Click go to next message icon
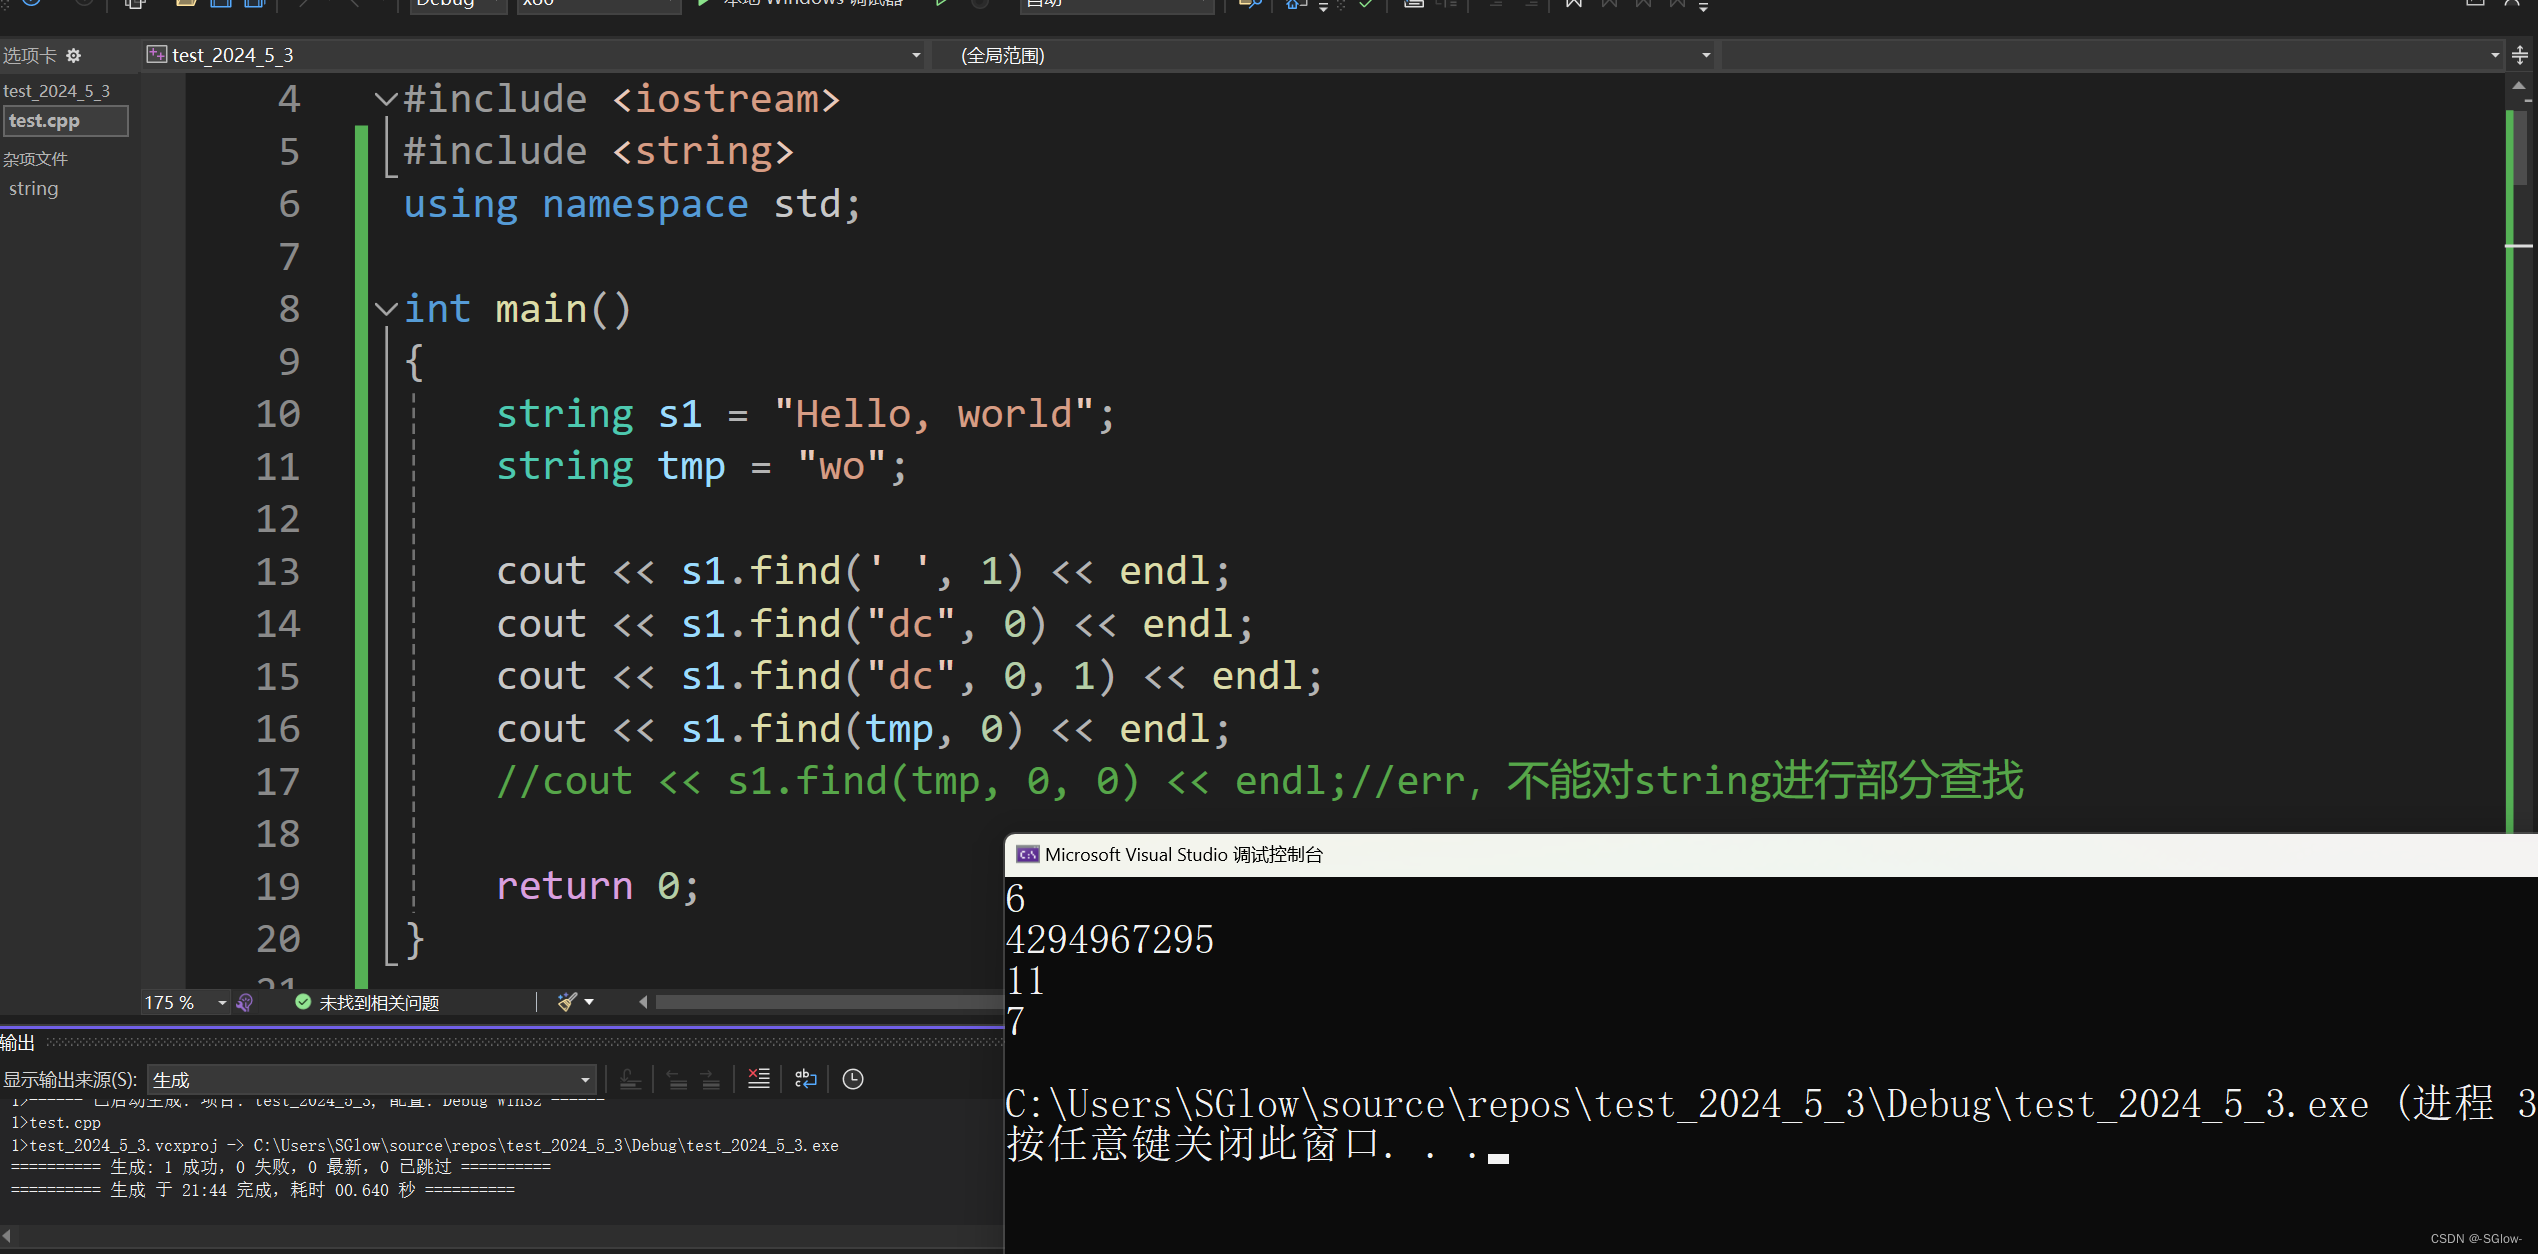 coord(710,1079)
